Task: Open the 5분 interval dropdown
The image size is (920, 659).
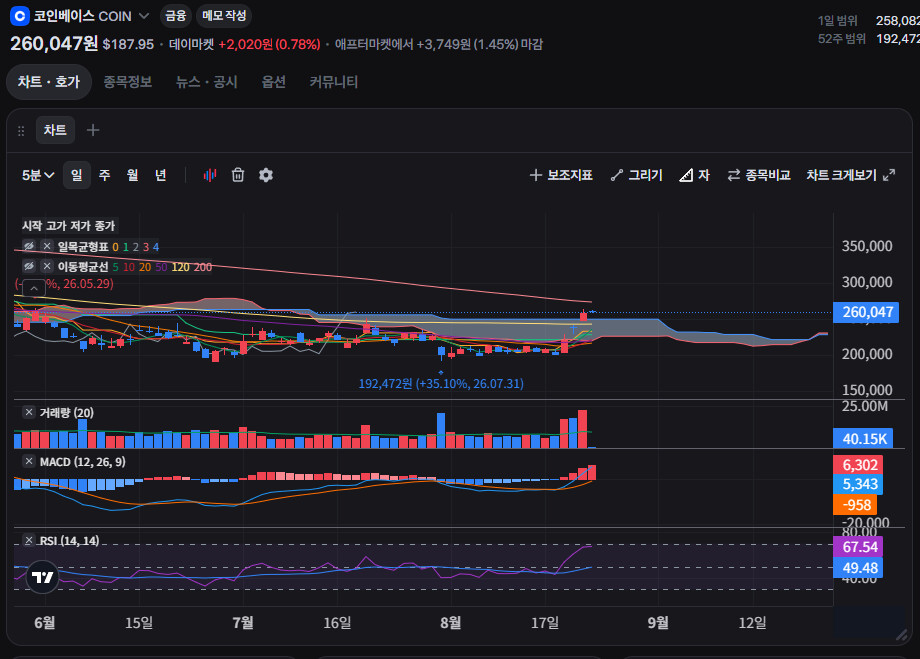Action: (x=38, y=175)
